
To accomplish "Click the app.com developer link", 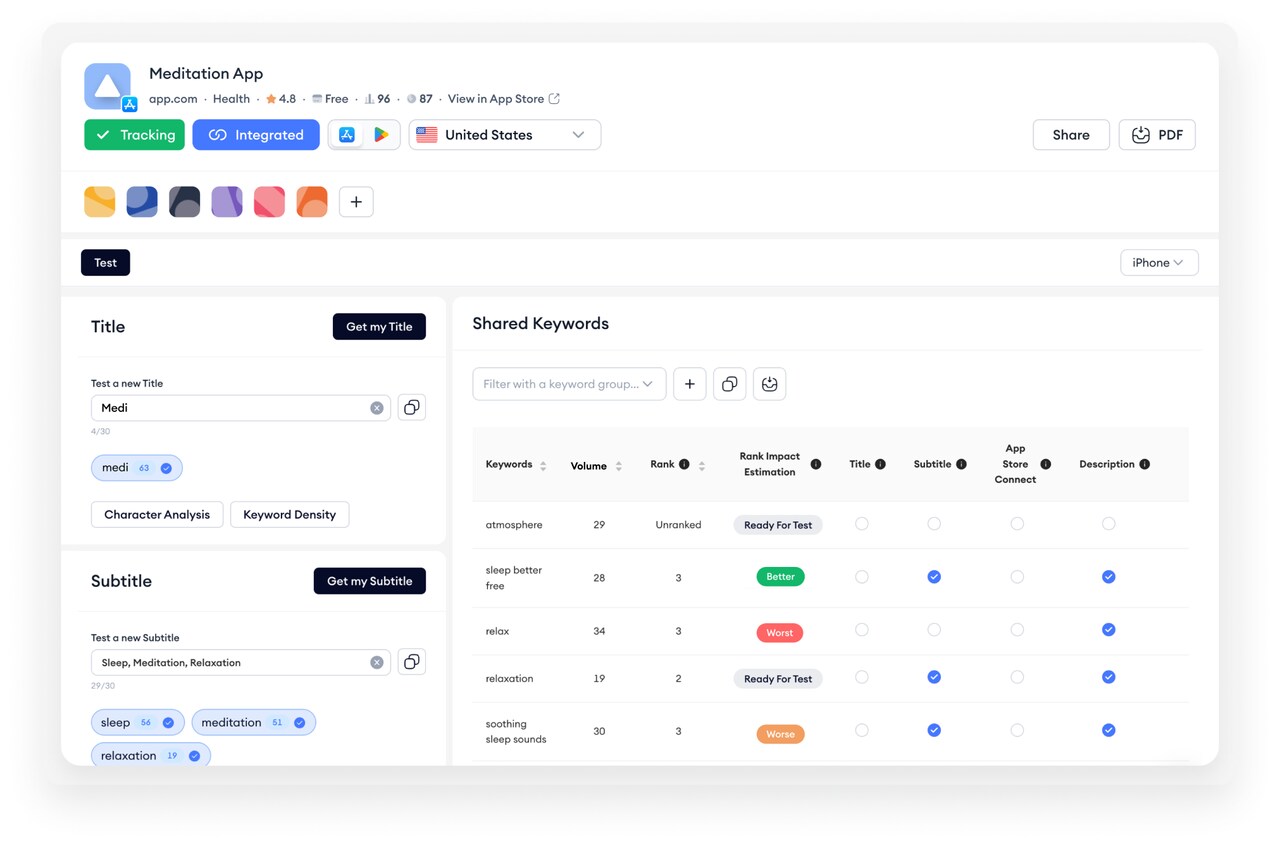I will (x=173, y=99).
